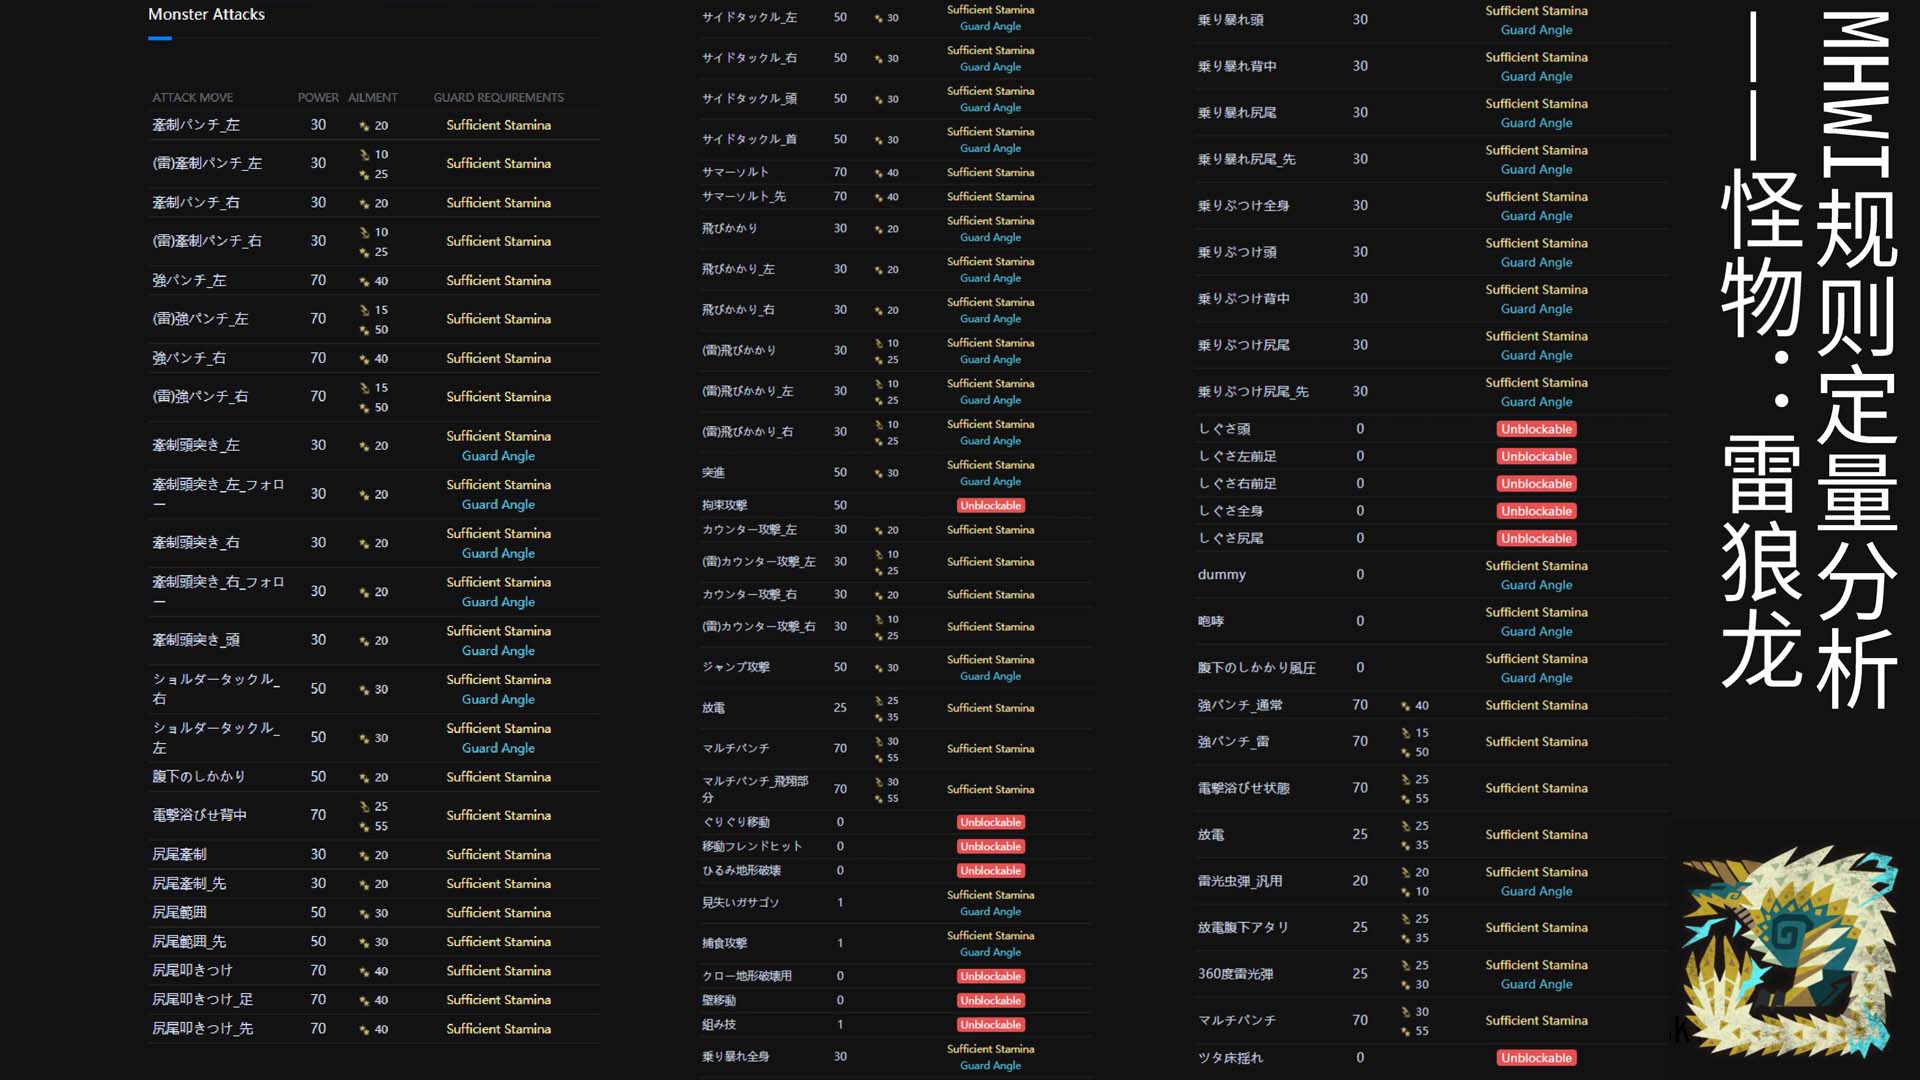Screen dimensions: 1920x1080
Task: Click Guard Angle link for 牽制頭突き_左
Action: (x=498, y=456)
